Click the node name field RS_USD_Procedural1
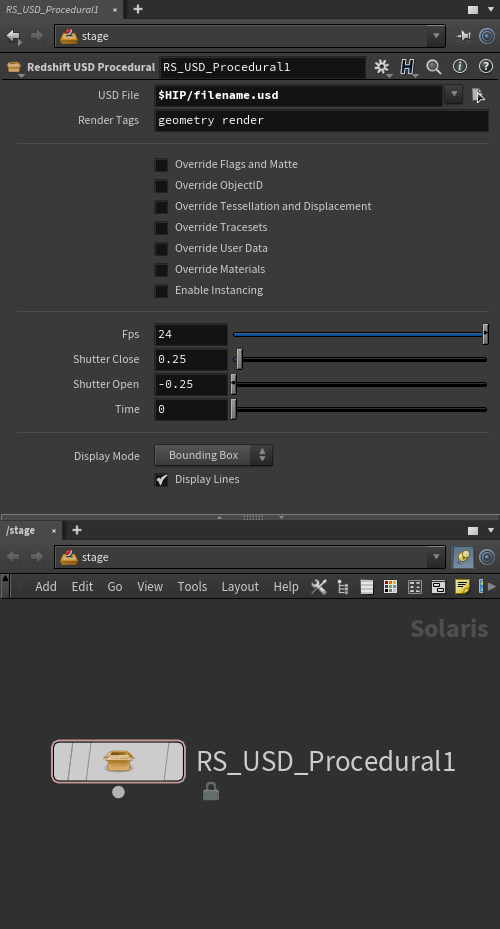The width and height of the screenshot is (500, 929). point(263,67)
